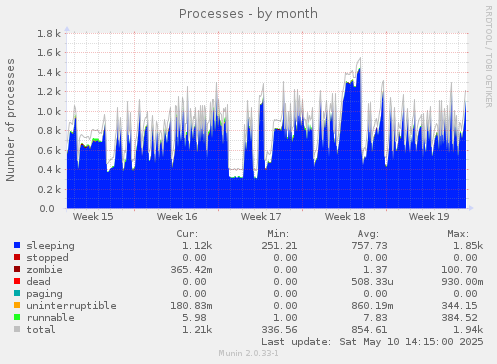This screenshot has width=497, height=364.
Task: Click the teal paging legend swatch
Action: pyautogui.click(x=17, y=293)
